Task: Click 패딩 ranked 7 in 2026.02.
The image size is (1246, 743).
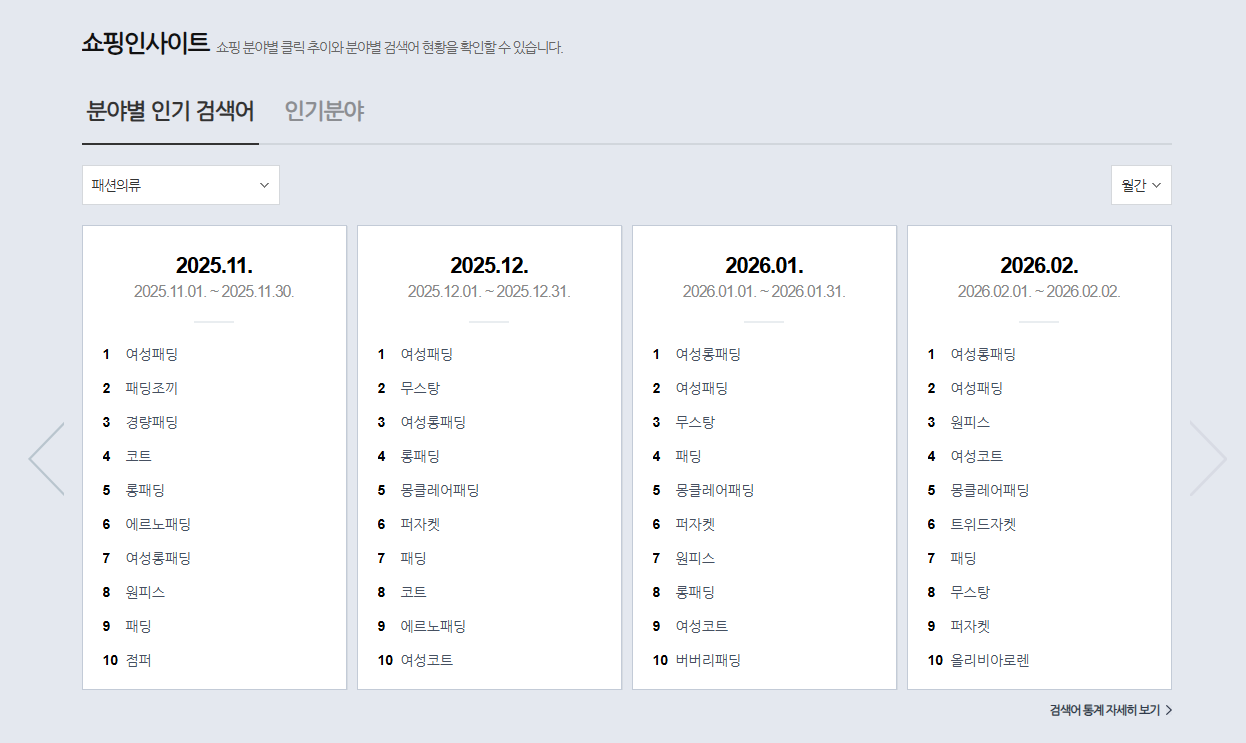Action: click(x=964, y=558)
